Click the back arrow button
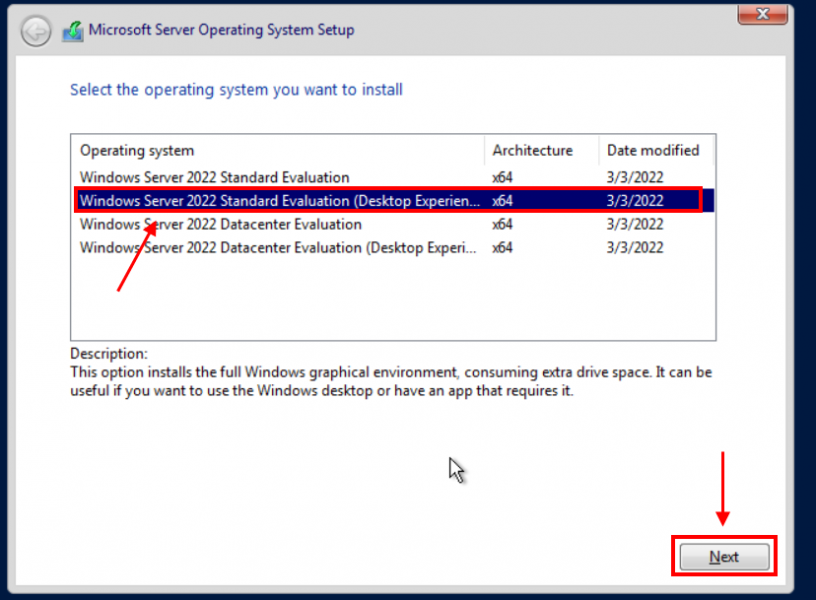This screenshot has width=816, height=600. click(36, 31)
